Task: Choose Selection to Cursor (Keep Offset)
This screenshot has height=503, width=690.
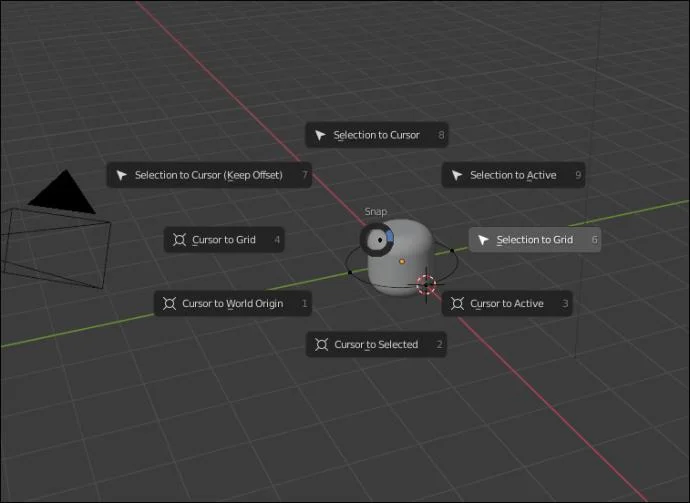Action: coord(209,175)
